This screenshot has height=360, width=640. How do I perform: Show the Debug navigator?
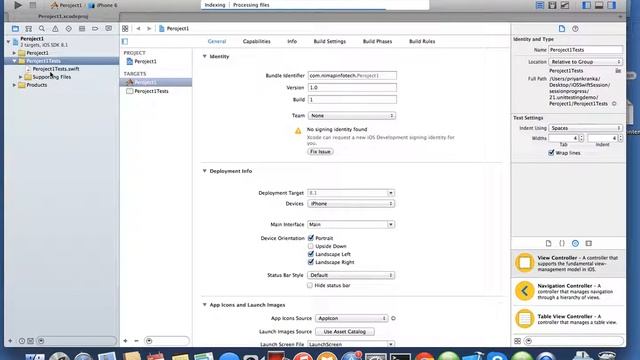coord(82,29)
